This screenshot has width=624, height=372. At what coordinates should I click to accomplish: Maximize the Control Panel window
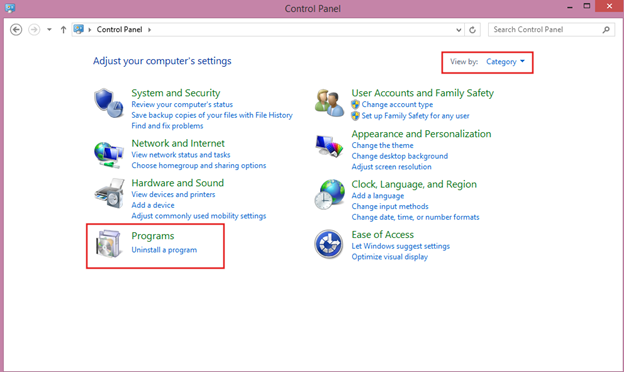click(587, 6)
